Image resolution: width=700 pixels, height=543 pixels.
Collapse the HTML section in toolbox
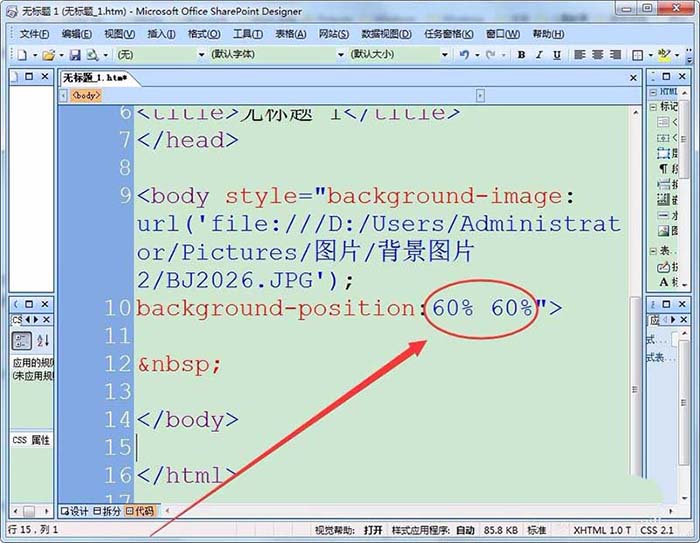[653, 92]
